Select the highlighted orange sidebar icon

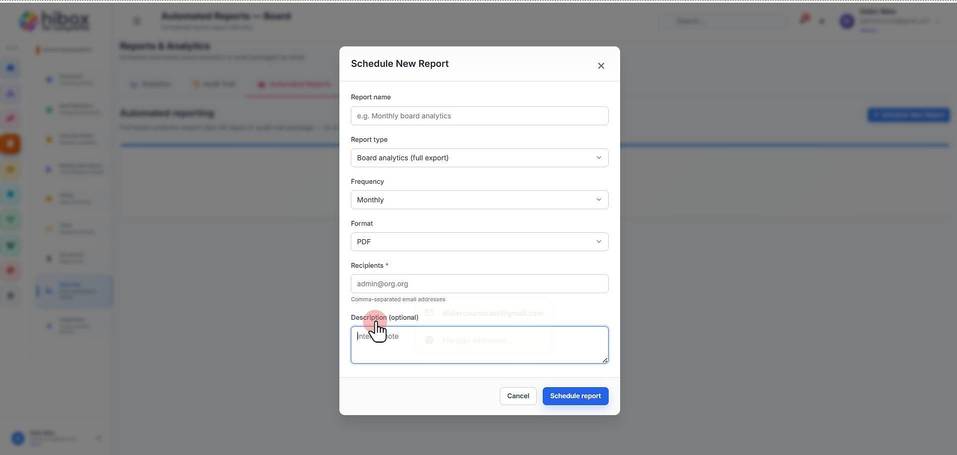[10, 144]
